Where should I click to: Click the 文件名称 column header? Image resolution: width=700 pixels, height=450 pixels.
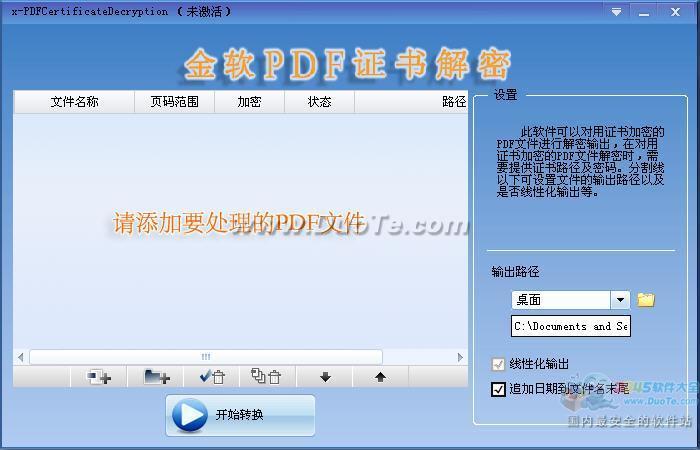pyautogui.click(x=74, y=102)
